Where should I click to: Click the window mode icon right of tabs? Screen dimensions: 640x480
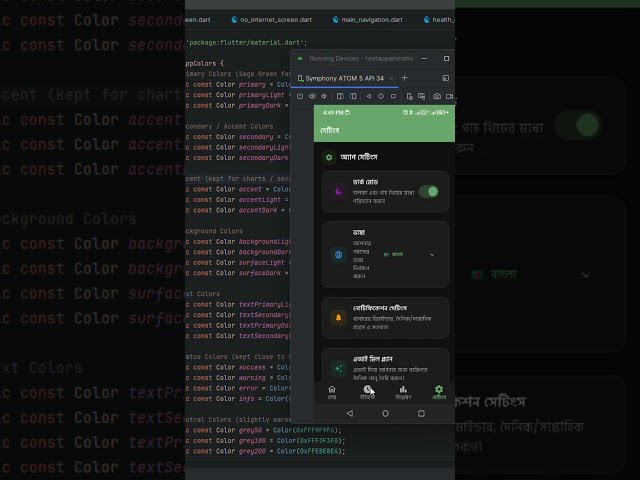[x=446, y=78]
